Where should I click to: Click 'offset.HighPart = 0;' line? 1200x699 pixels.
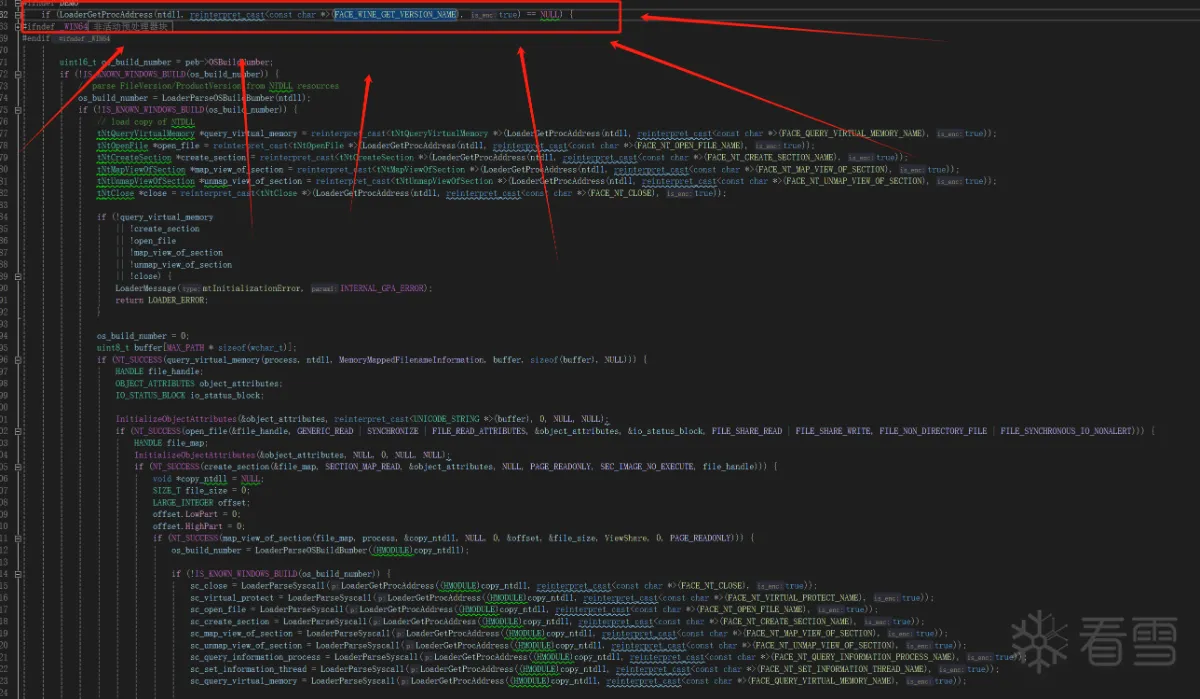point(198,526)
